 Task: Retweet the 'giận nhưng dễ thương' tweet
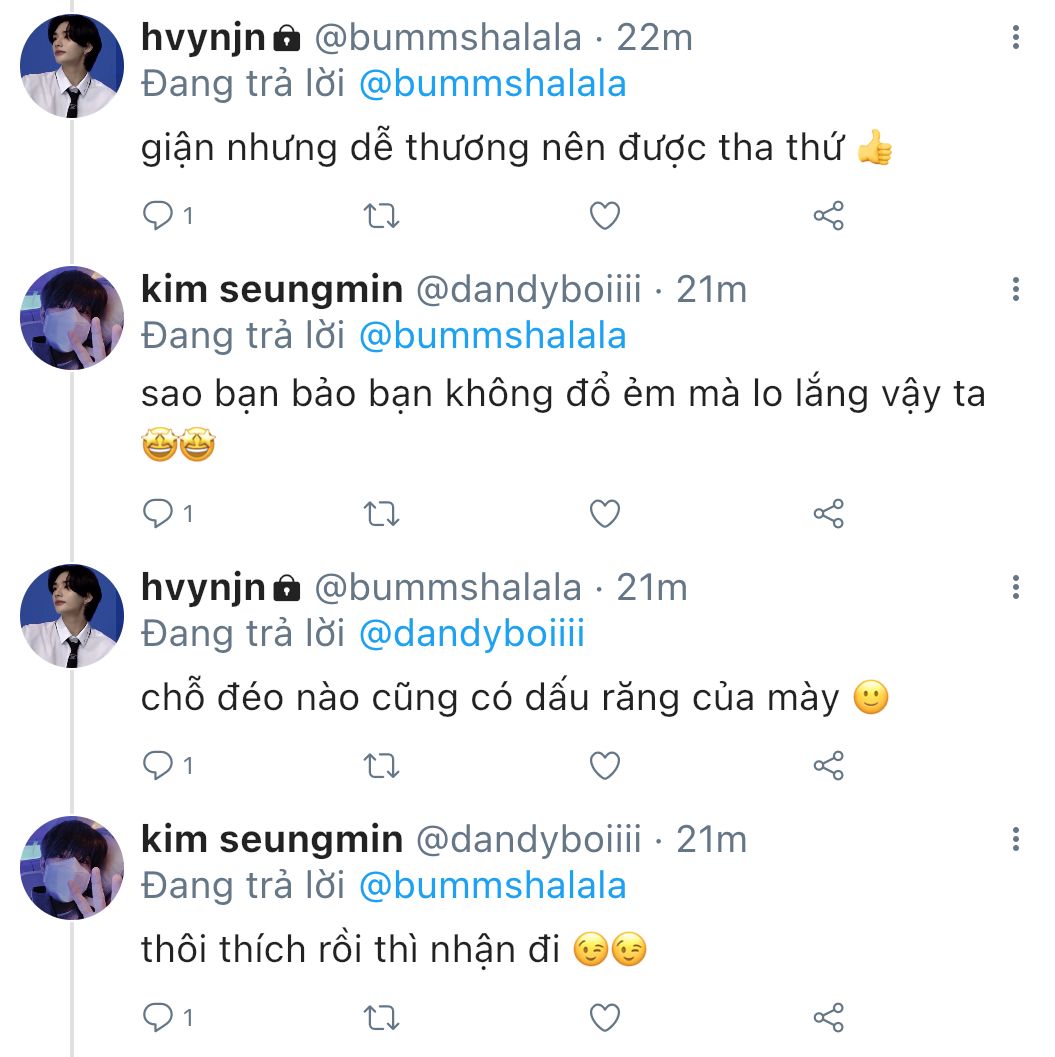[382, 215]
